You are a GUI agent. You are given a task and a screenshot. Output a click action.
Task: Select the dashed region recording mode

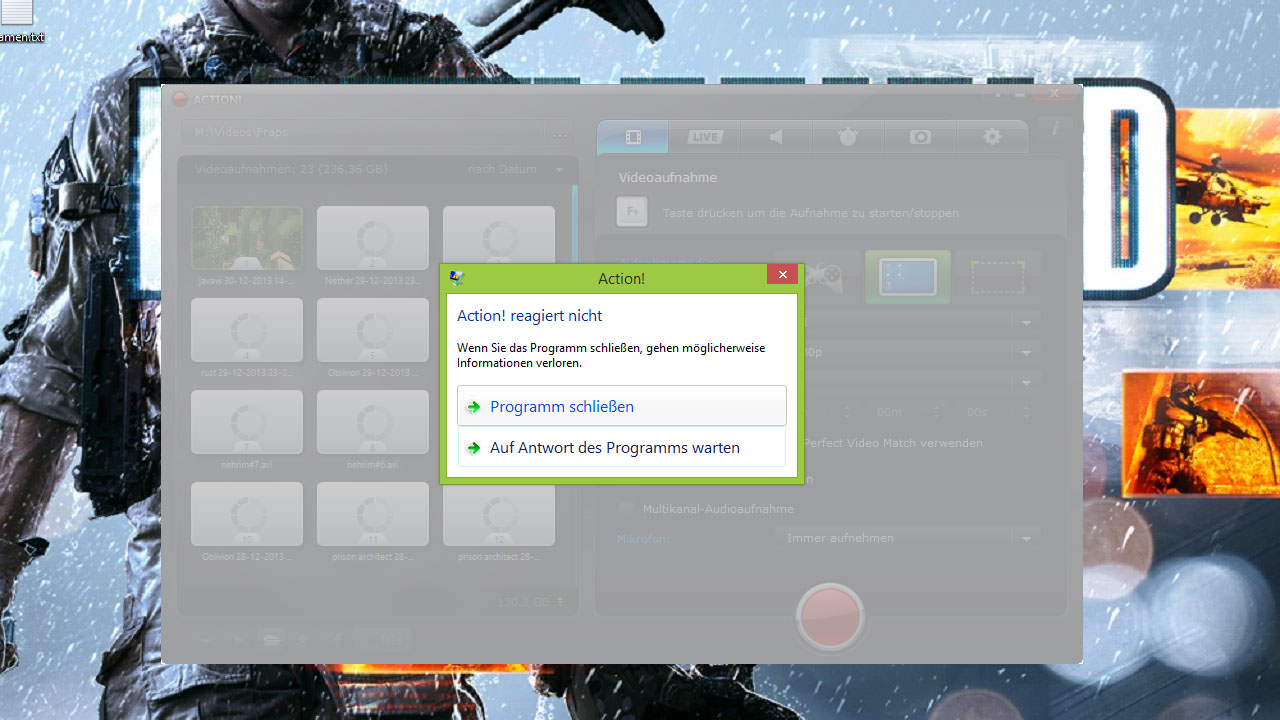pos(998,277)
